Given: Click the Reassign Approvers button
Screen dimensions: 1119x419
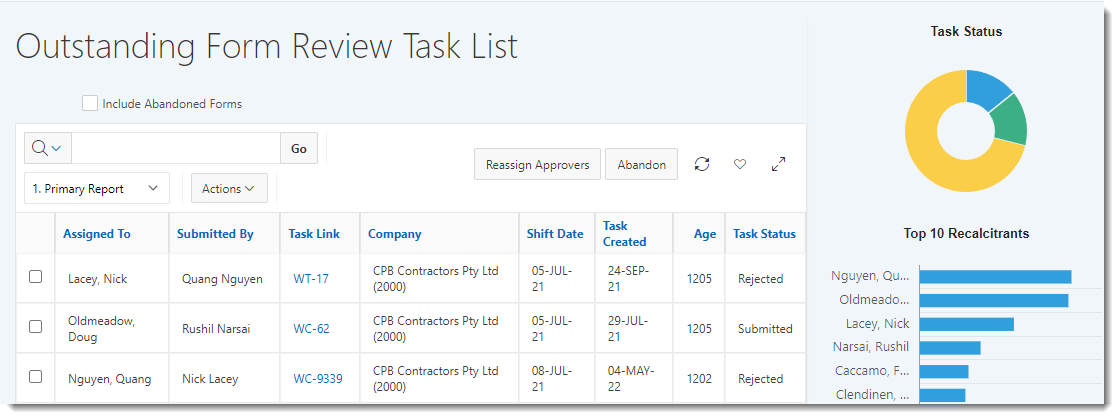Looking at the screenshot, I should coord(537,165).
